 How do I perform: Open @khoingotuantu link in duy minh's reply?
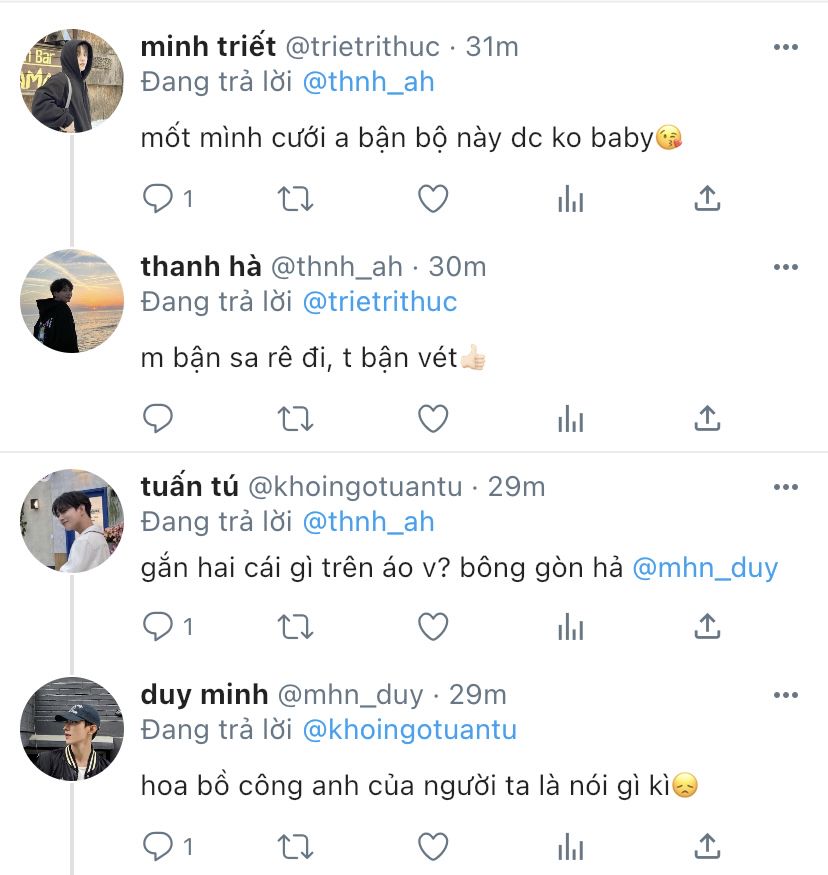coord(408,730)
